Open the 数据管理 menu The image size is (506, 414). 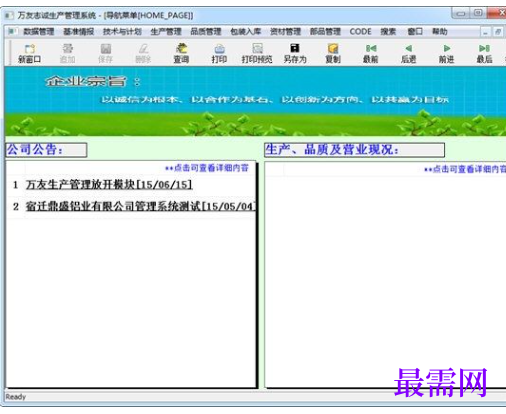[39, 32]
